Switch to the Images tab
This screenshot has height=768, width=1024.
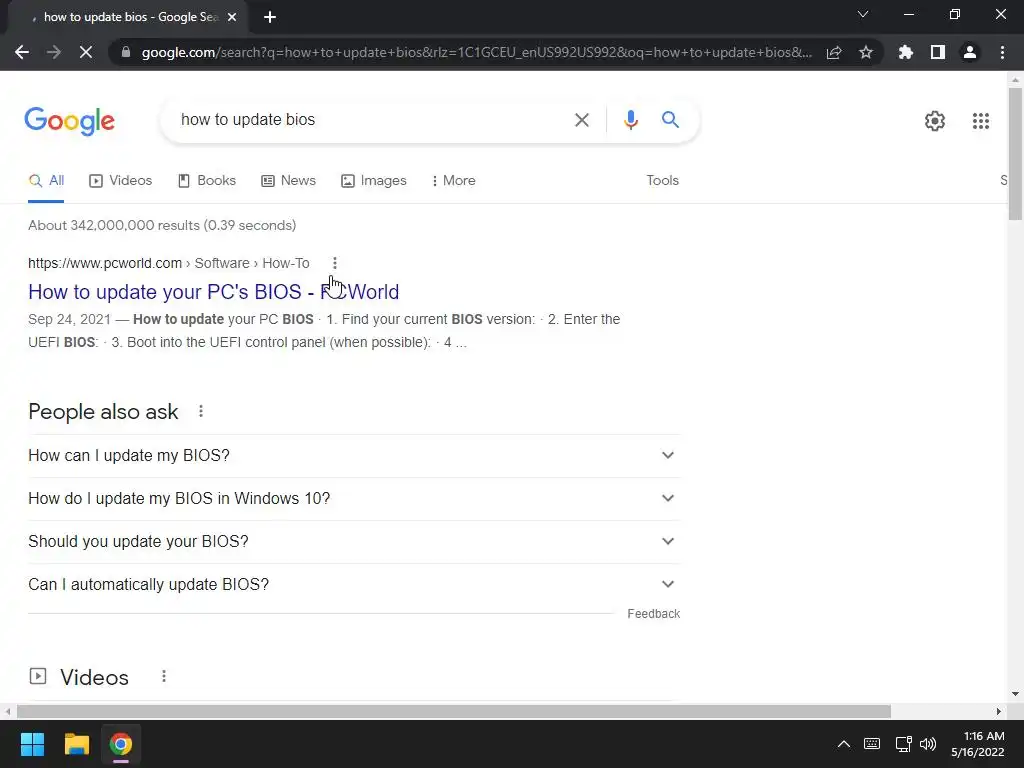tap(374, 181)
